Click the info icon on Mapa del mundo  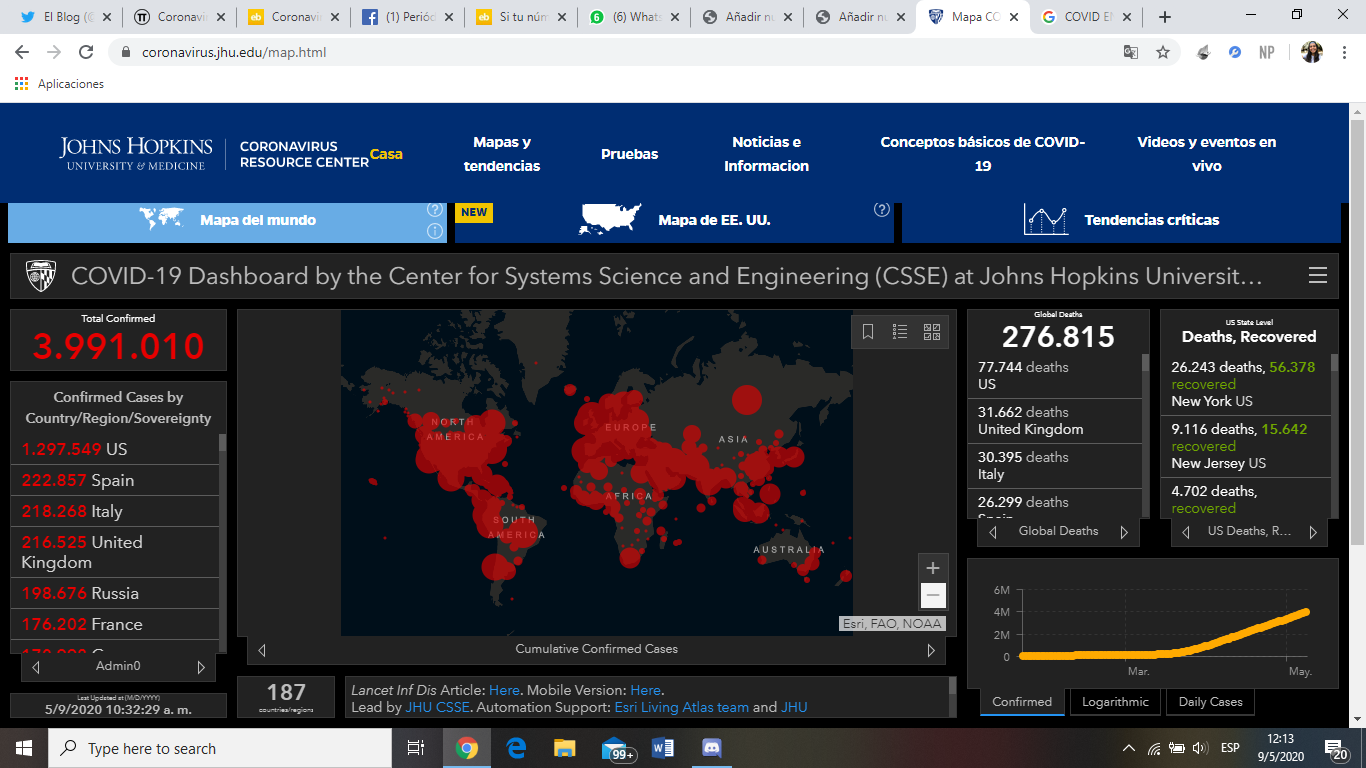click(x=435, y=231)
